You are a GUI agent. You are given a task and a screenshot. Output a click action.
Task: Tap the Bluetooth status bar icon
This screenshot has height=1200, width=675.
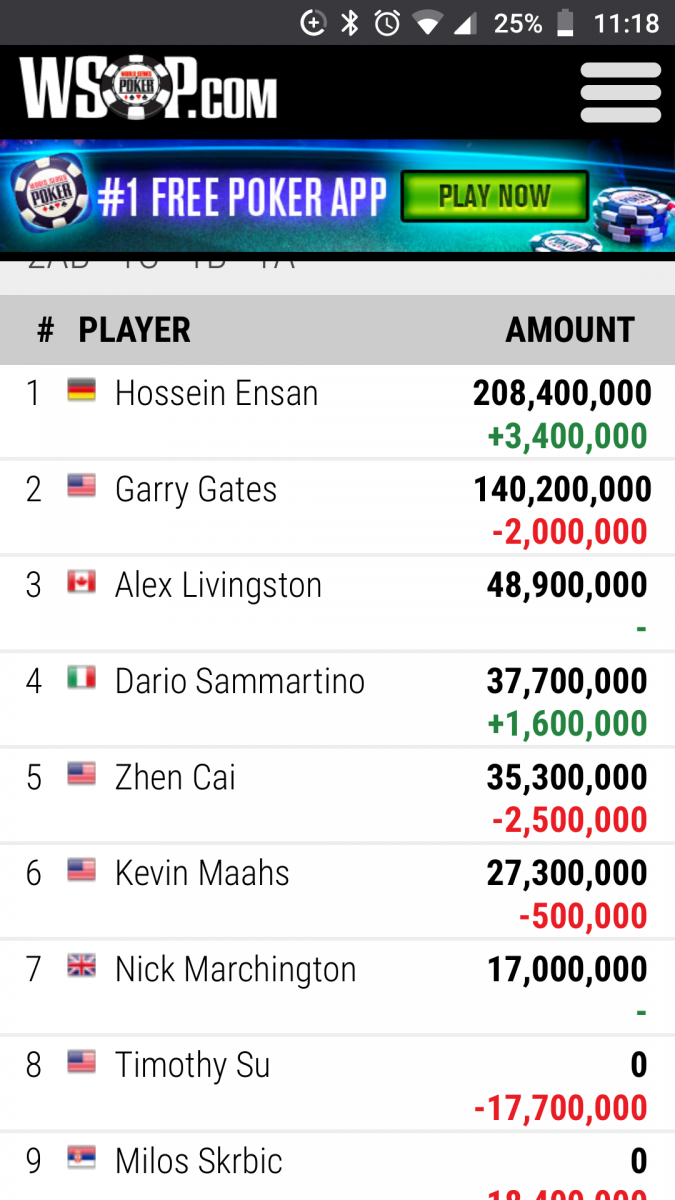(350, 23)
